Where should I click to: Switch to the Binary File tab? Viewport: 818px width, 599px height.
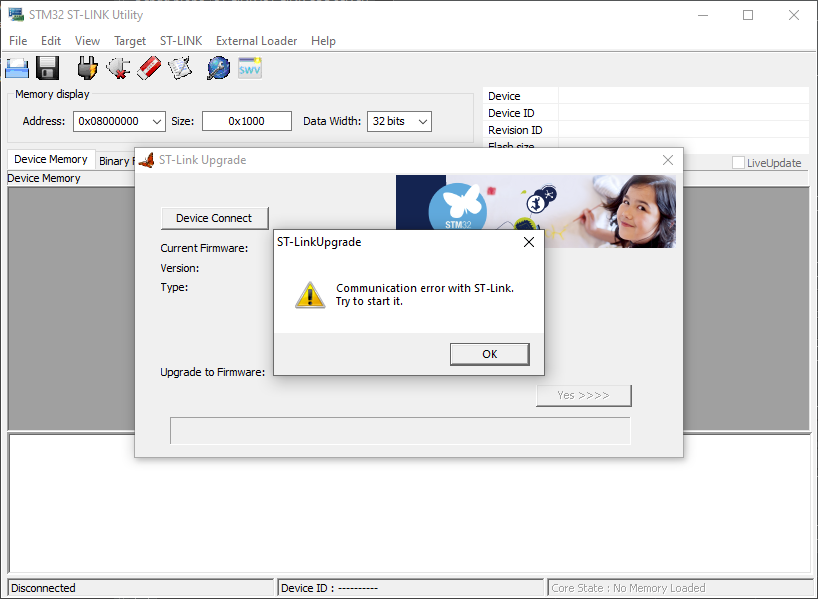tap(115, 161)
